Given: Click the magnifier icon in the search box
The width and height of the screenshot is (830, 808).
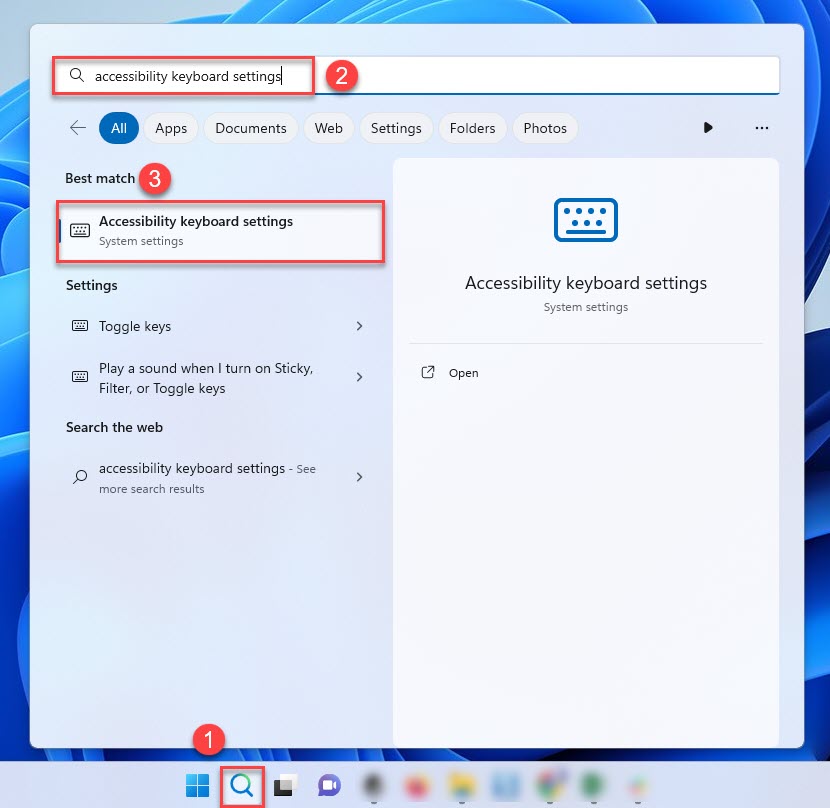Looking at the screenshot, I should (77, 75).
